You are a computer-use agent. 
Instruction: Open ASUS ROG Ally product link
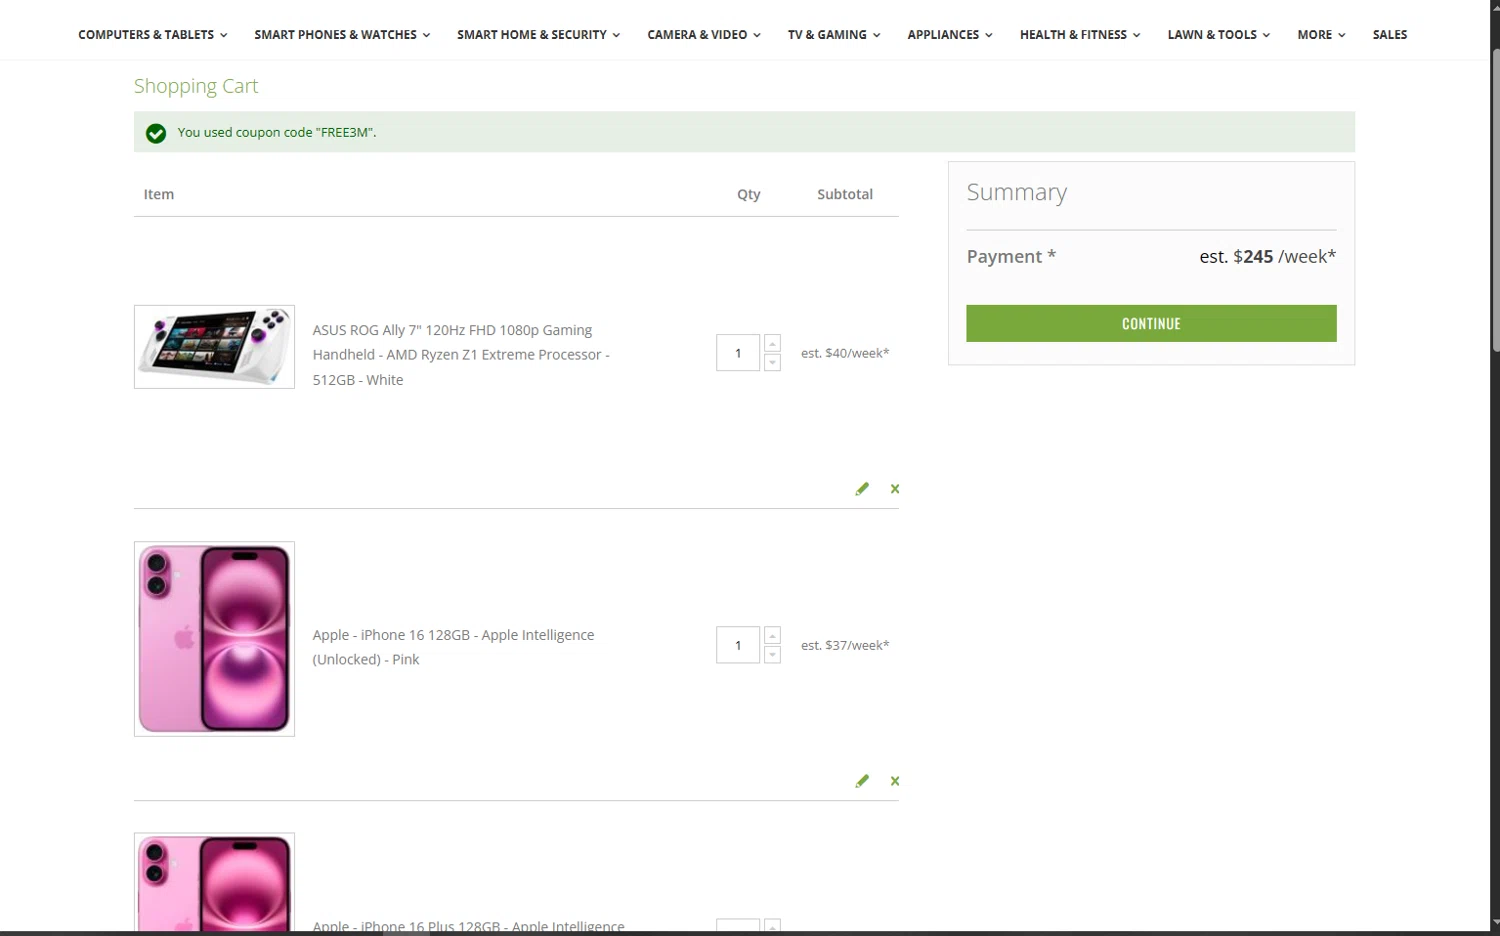click(461, 355)
